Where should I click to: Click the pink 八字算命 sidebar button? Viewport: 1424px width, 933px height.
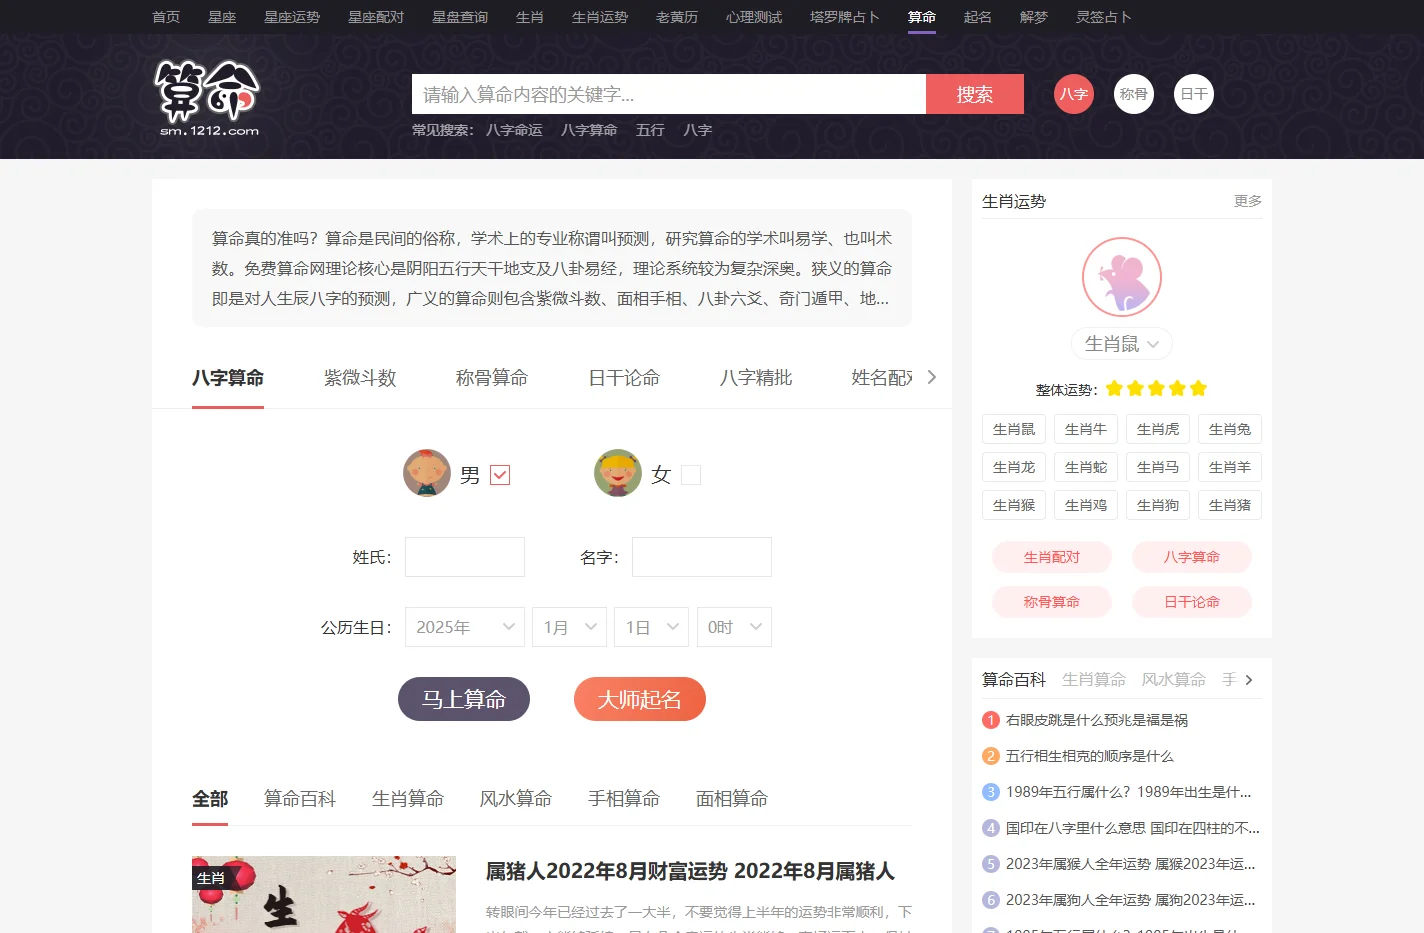point(1192,557)
